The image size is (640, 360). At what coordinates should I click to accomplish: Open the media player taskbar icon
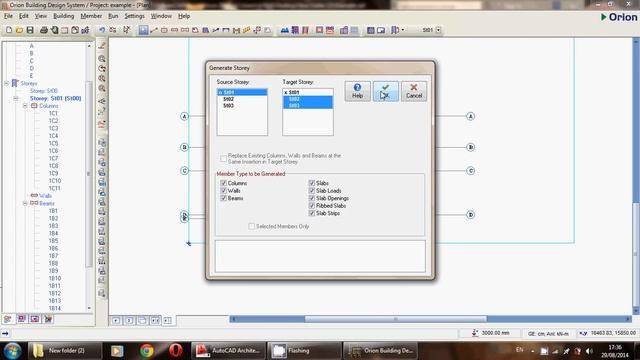117,351
